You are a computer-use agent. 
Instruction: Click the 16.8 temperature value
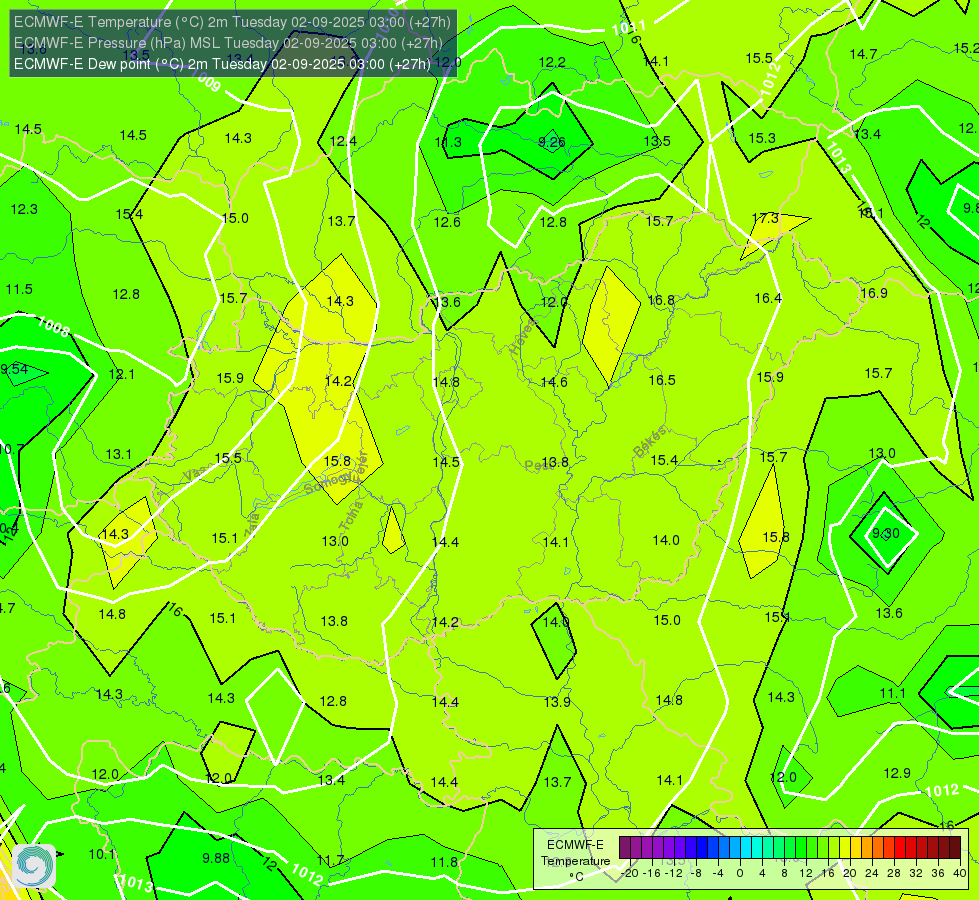[x=661, y=300]
